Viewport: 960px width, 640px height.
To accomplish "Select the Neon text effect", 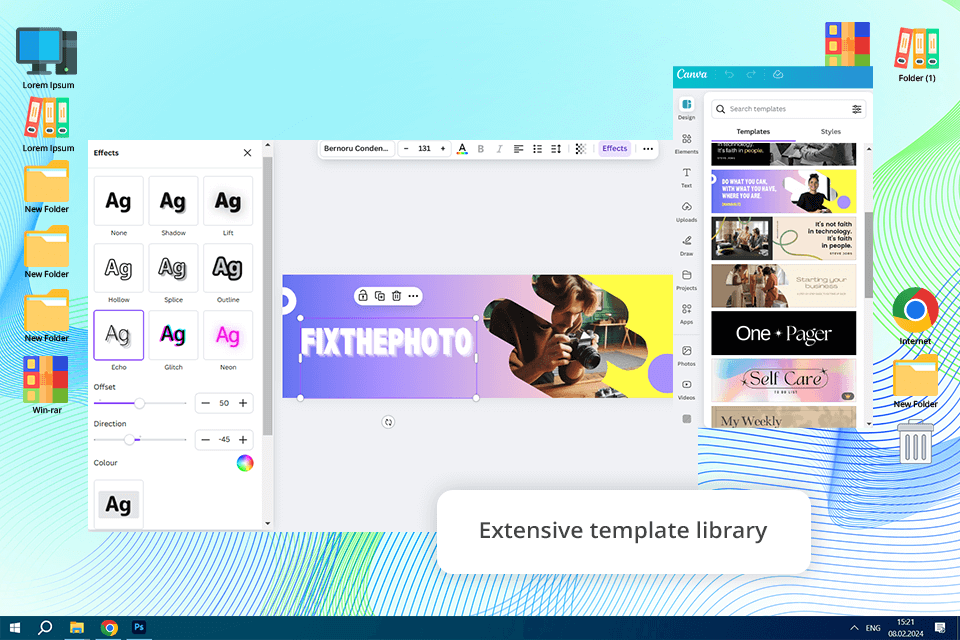I will click(x=228, y=335).
